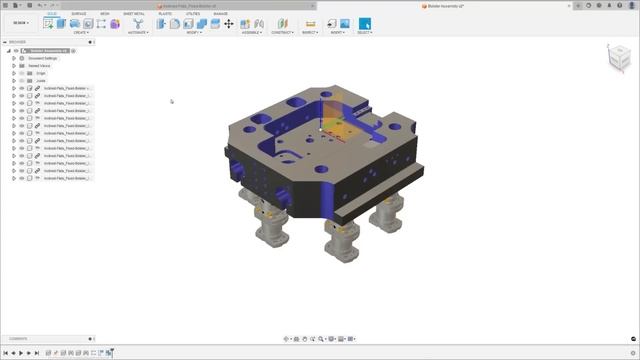Expand the Document Settings node
This screenshot has width=640, height=360.
[14, 58]
